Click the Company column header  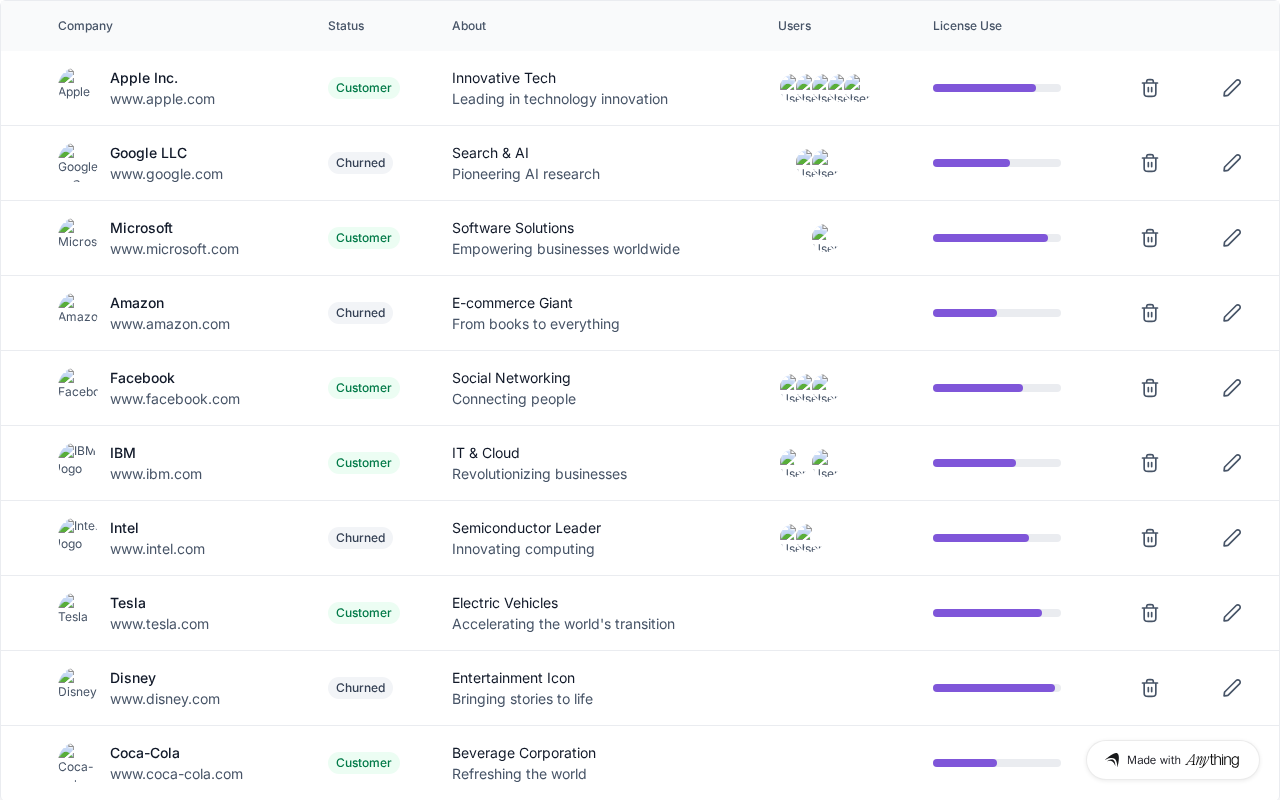[85, 26]
